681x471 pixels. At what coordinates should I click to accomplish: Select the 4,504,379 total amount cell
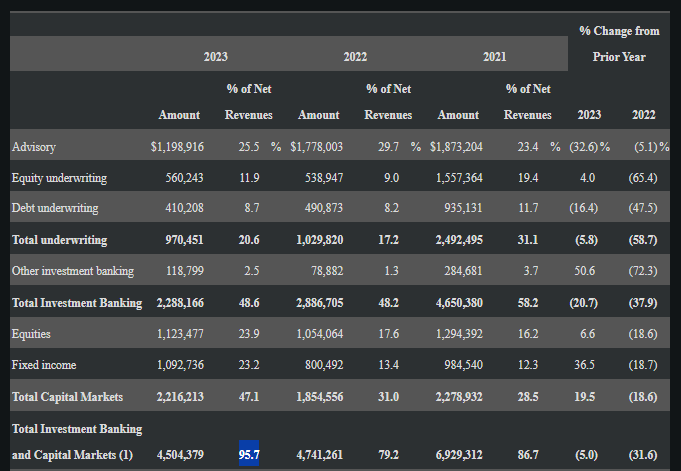click(180, 455)
